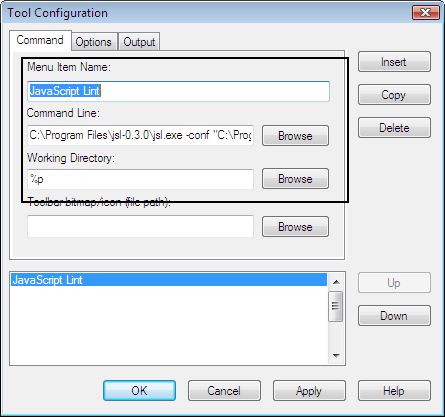
Task: Click the Toolbar bitmap/icon path field
Action: click(x=140, y=226)
